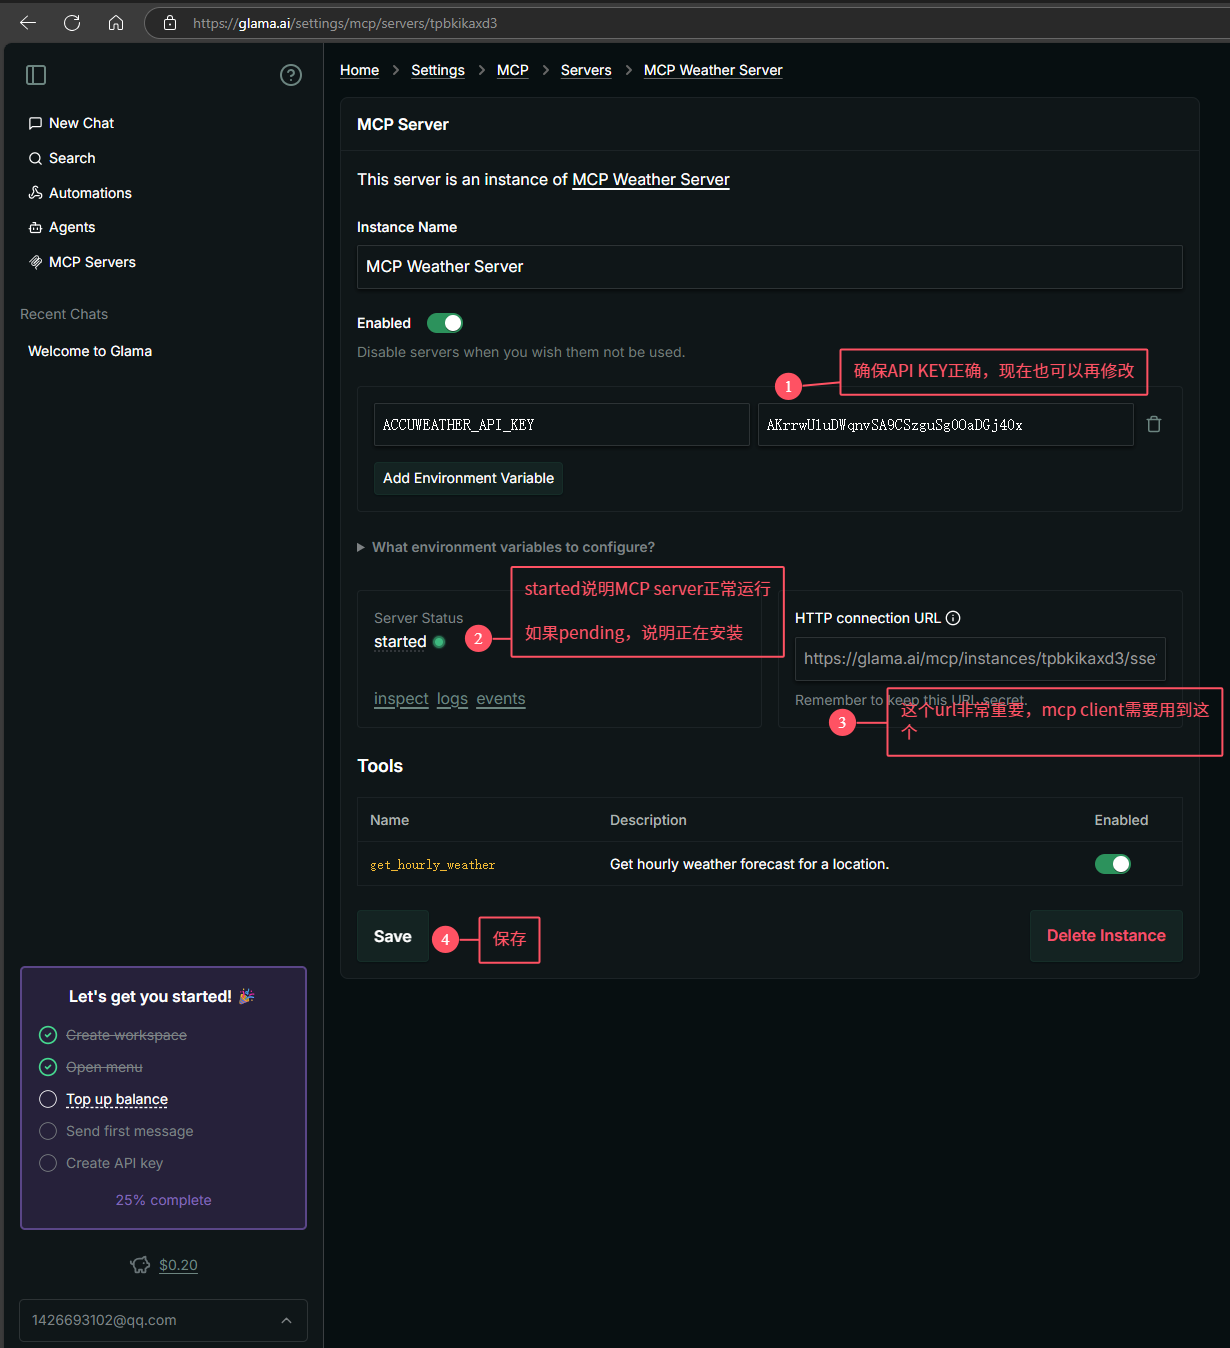Viewport: 1230px width, 1348px height.
Task: Click the browser back arrow
Action: tap(28, 23)
